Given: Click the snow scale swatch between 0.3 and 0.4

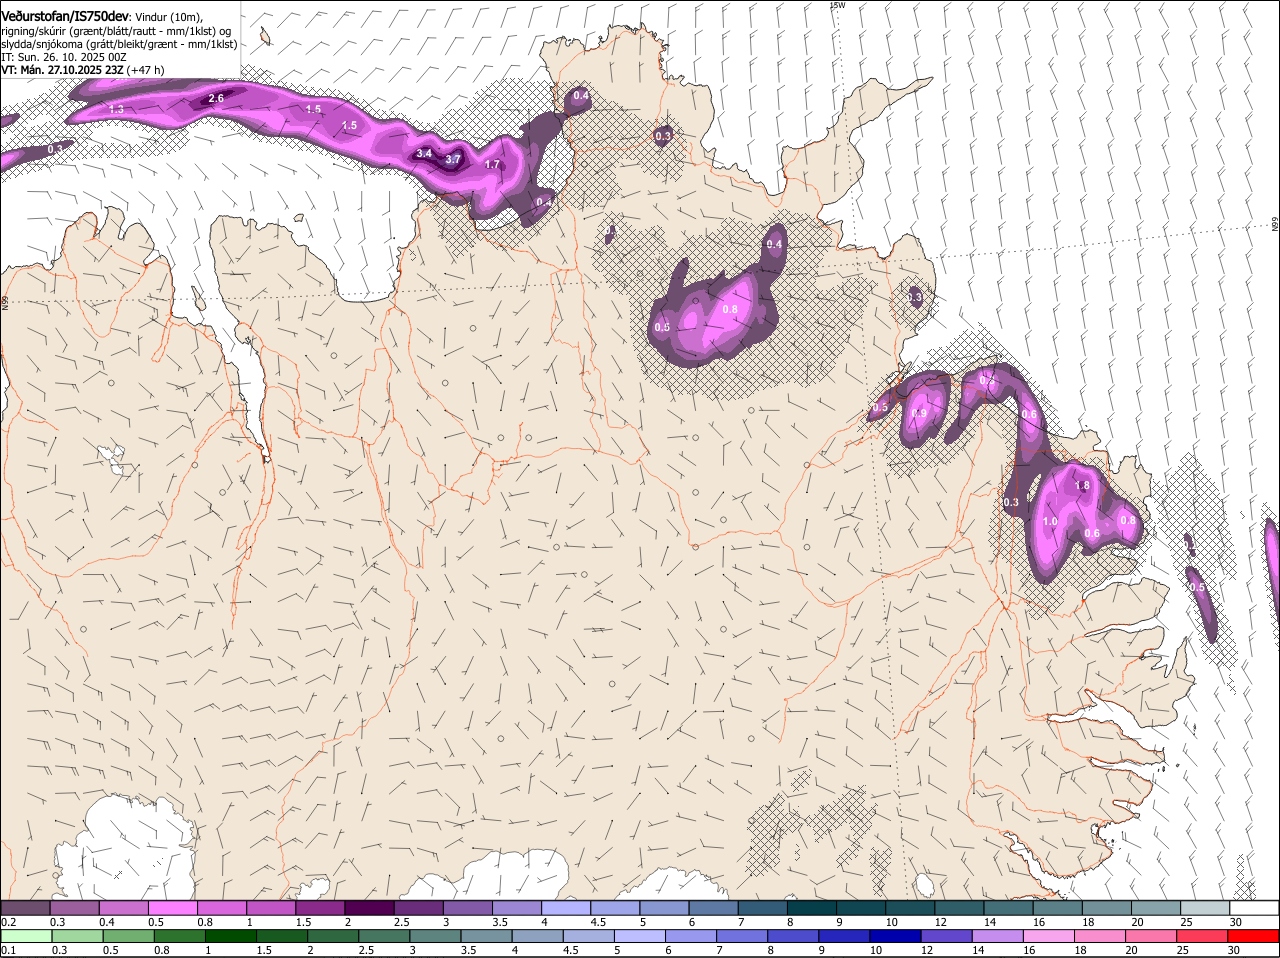Looking at the screenshot, I should [x=74, y=908].
